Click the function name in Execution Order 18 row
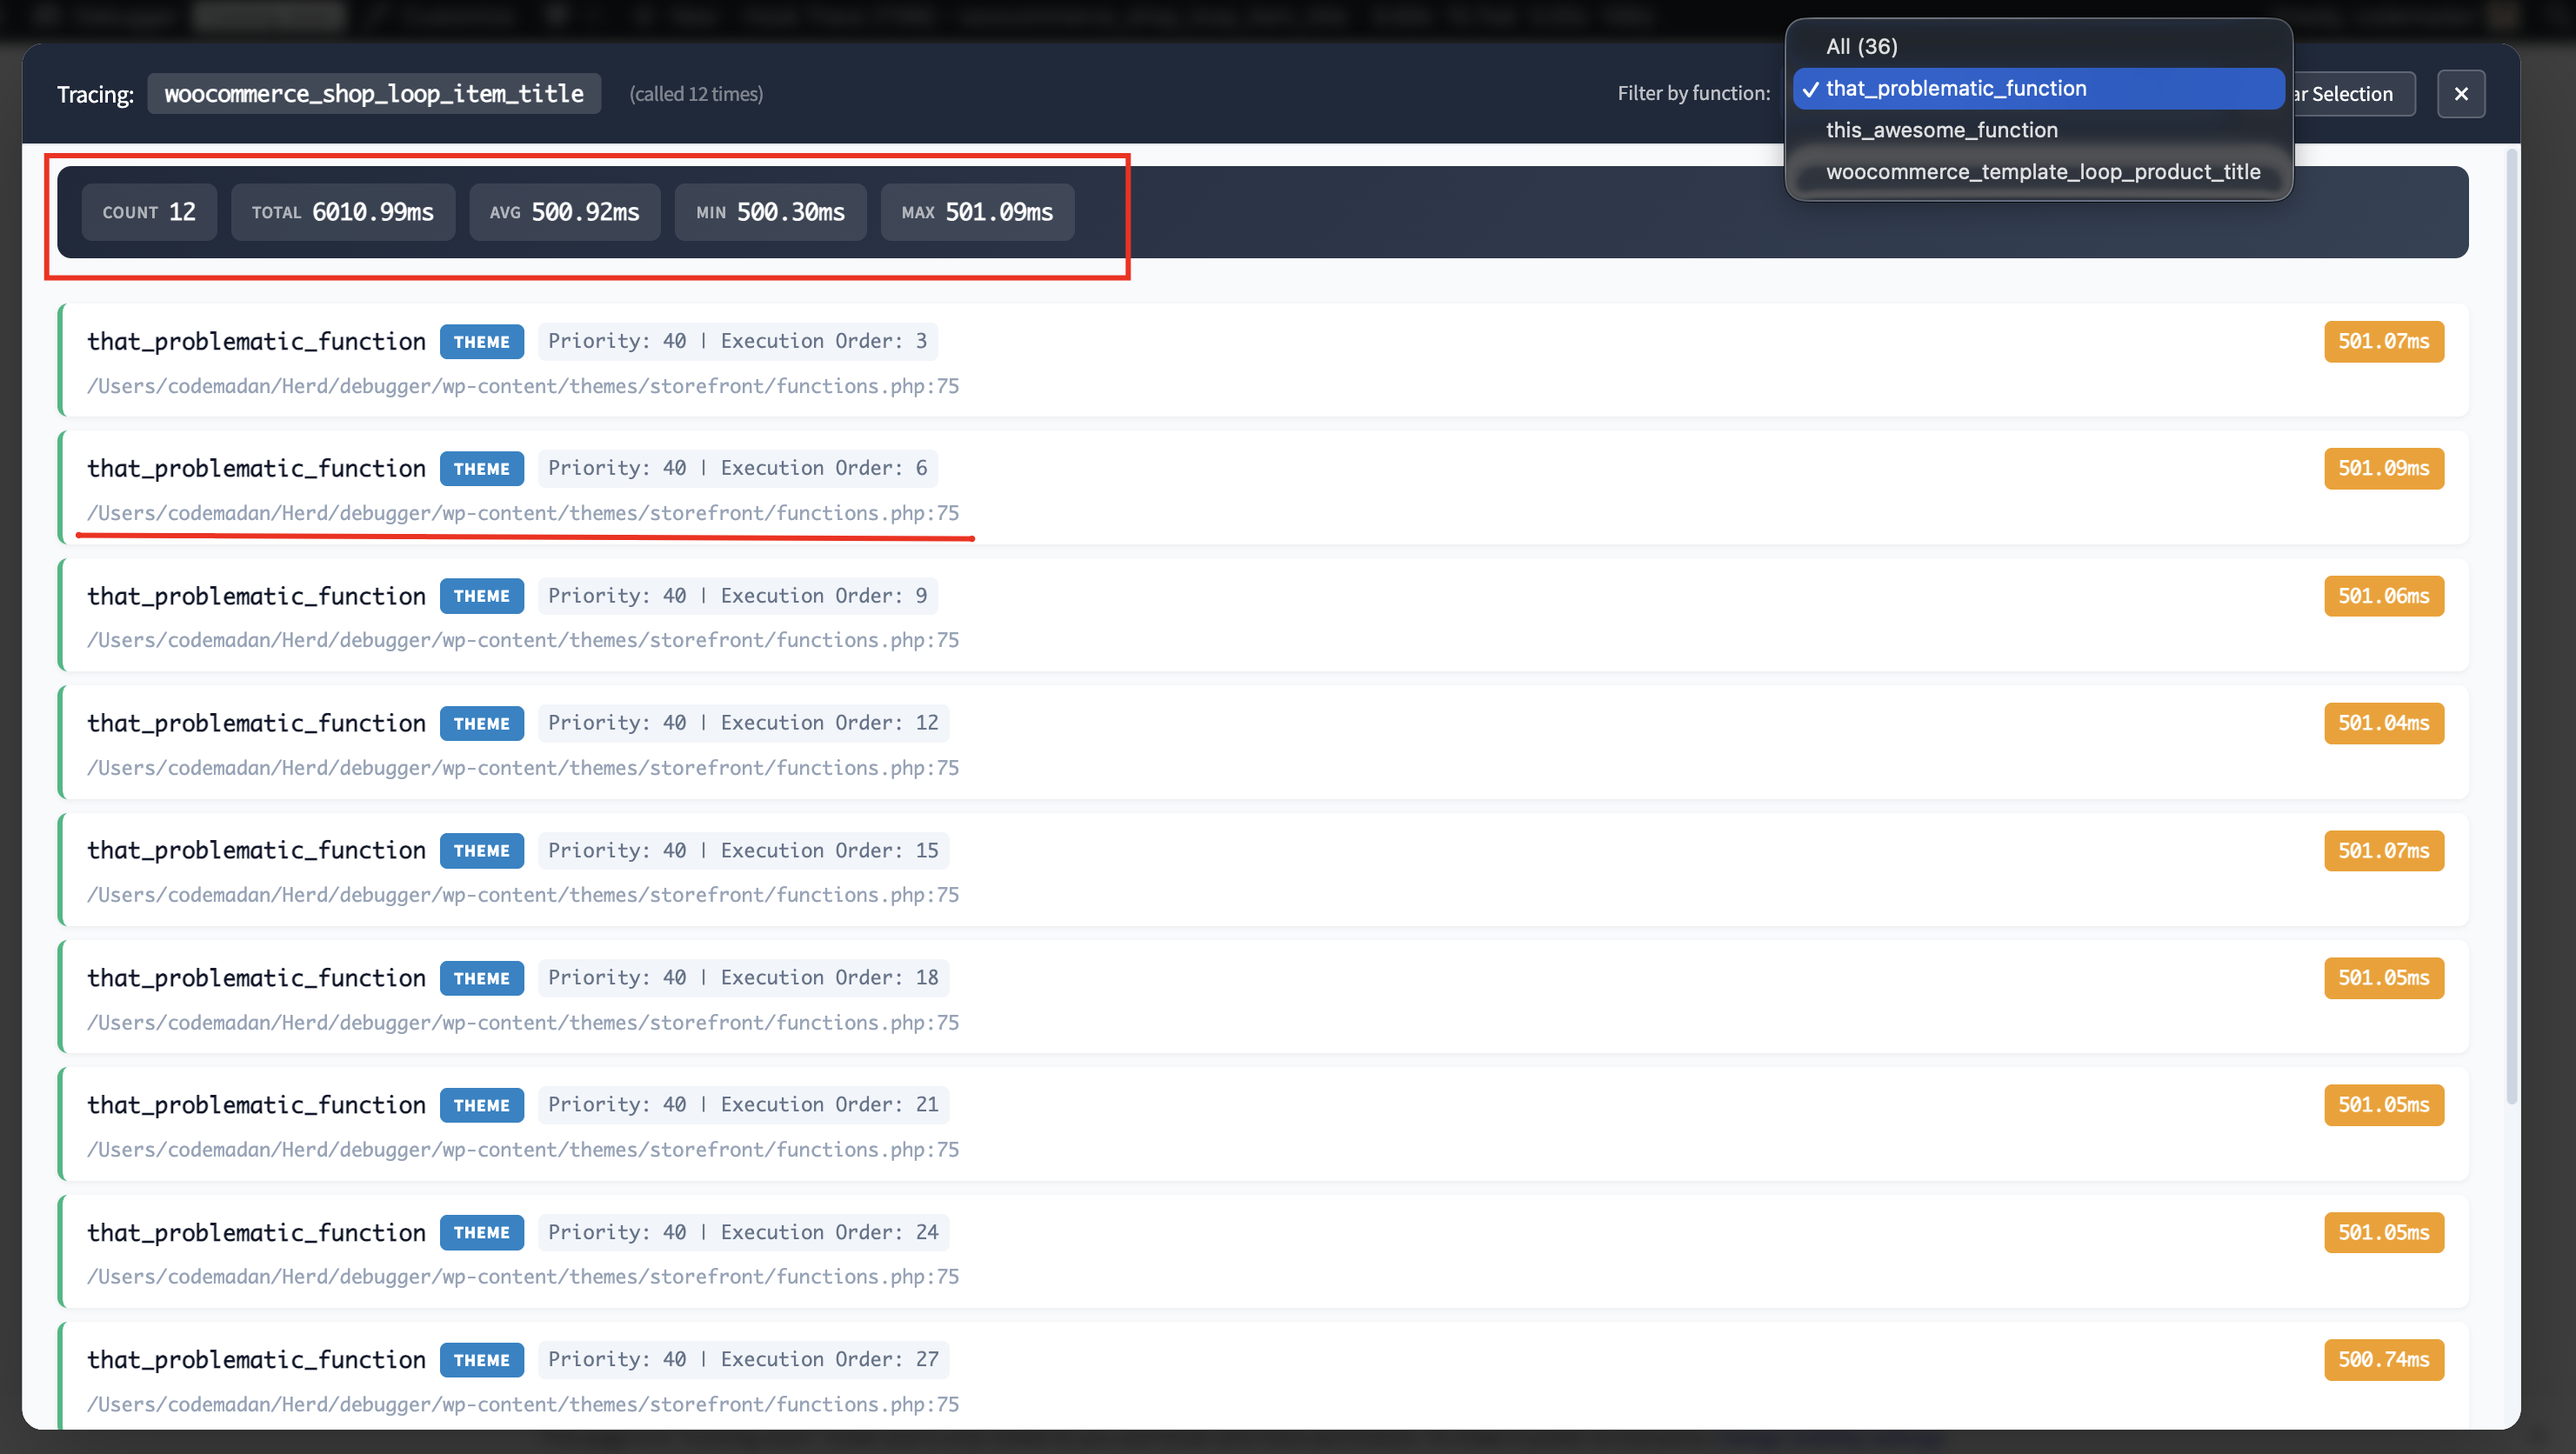This screenshot has height=1454, width=2576. (256, 978)
